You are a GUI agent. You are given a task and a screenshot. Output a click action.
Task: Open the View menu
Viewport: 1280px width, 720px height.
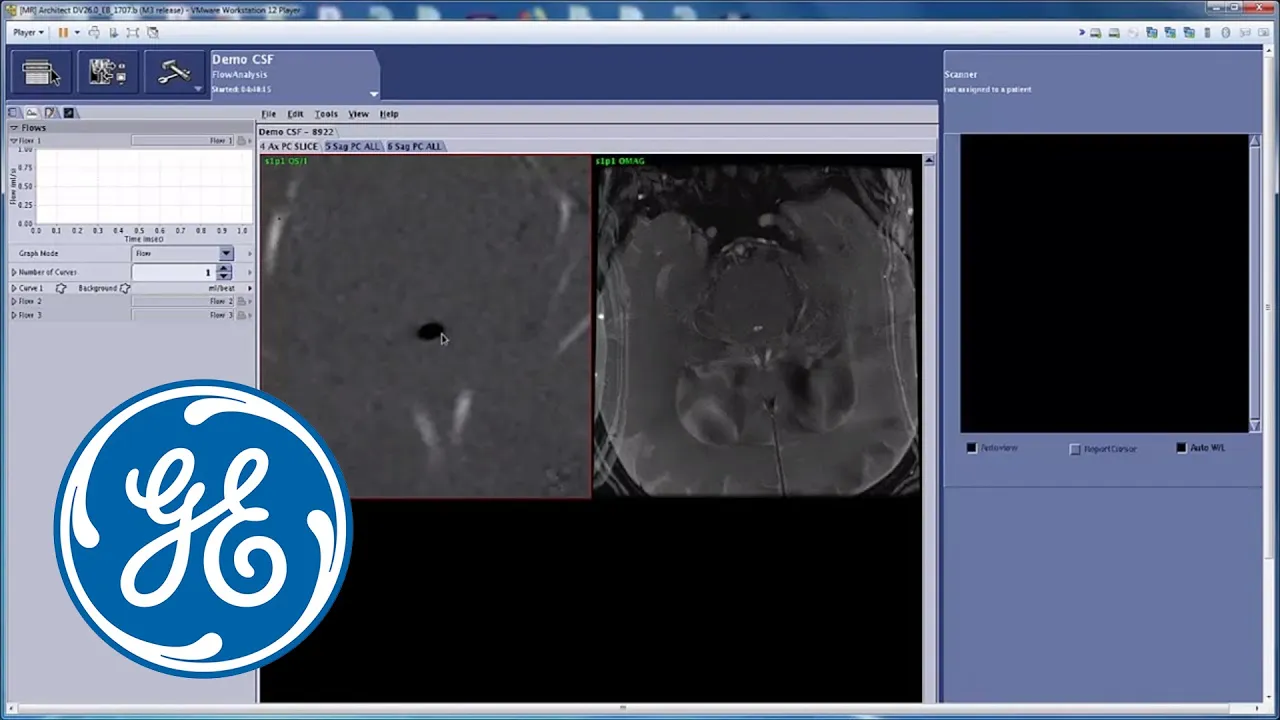coord(358,114)
